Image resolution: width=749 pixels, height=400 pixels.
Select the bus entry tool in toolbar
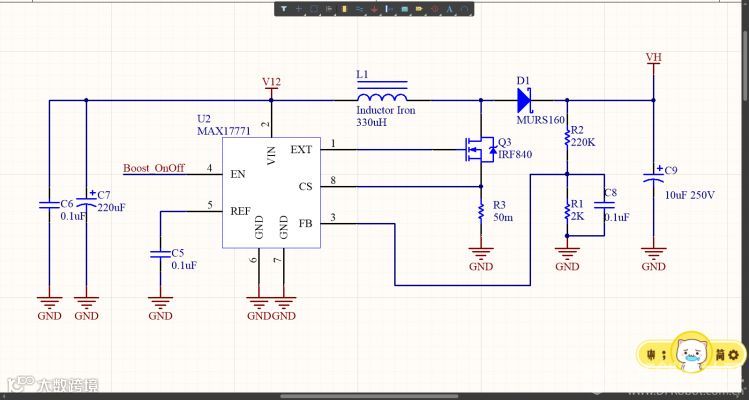click(389, 9)
